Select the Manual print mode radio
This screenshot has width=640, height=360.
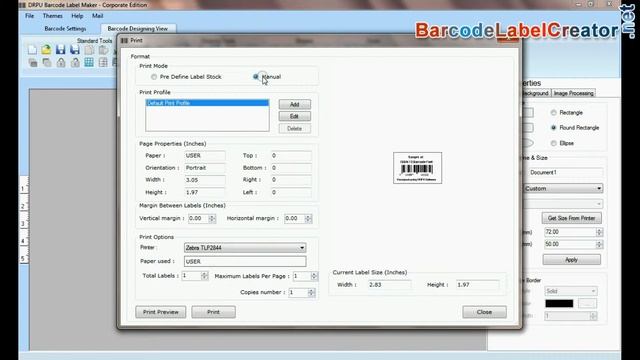256,76
